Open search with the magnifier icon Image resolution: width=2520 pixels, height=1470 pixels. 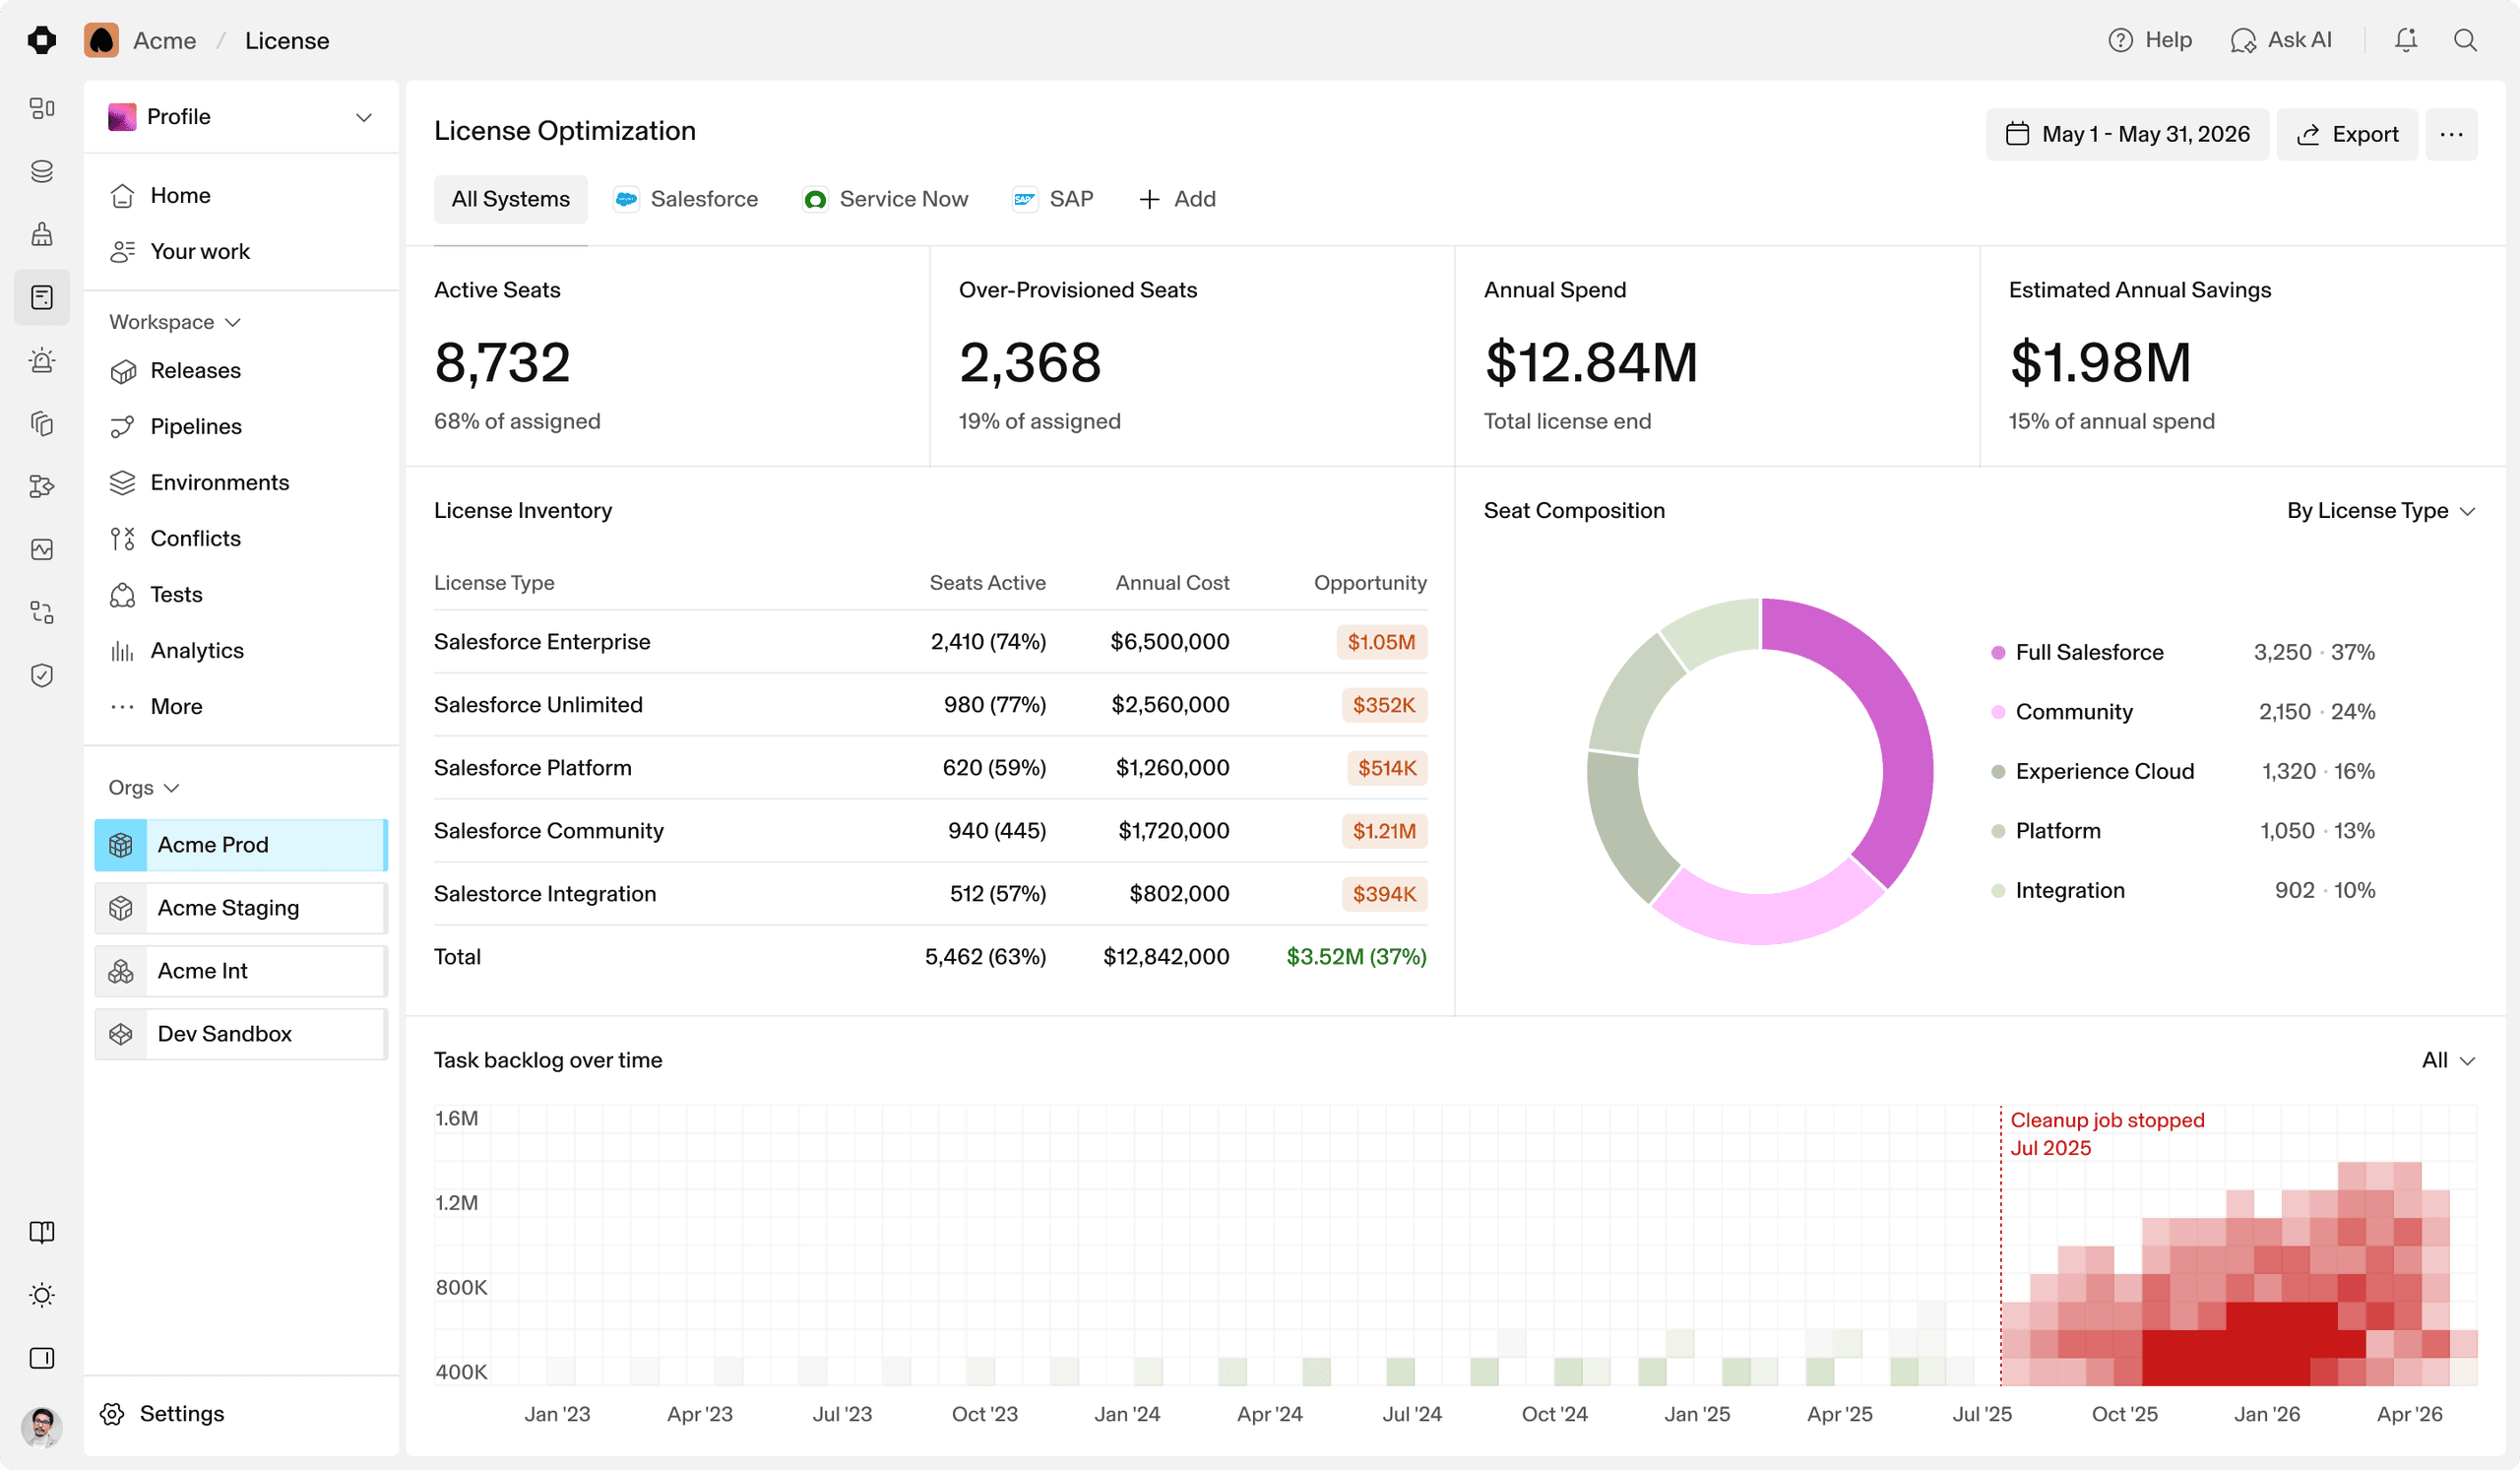[x=2465, y=40]
